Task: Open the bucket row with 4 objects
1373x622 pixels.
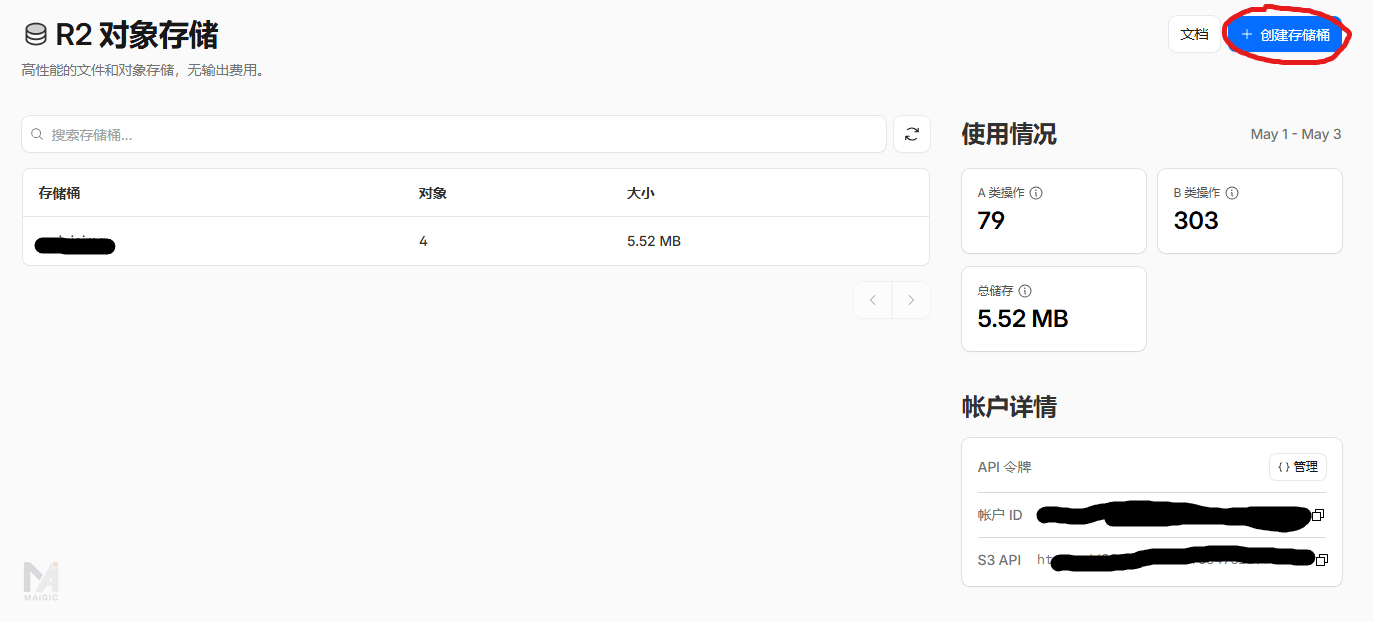Action: click(x=476, y=241)
